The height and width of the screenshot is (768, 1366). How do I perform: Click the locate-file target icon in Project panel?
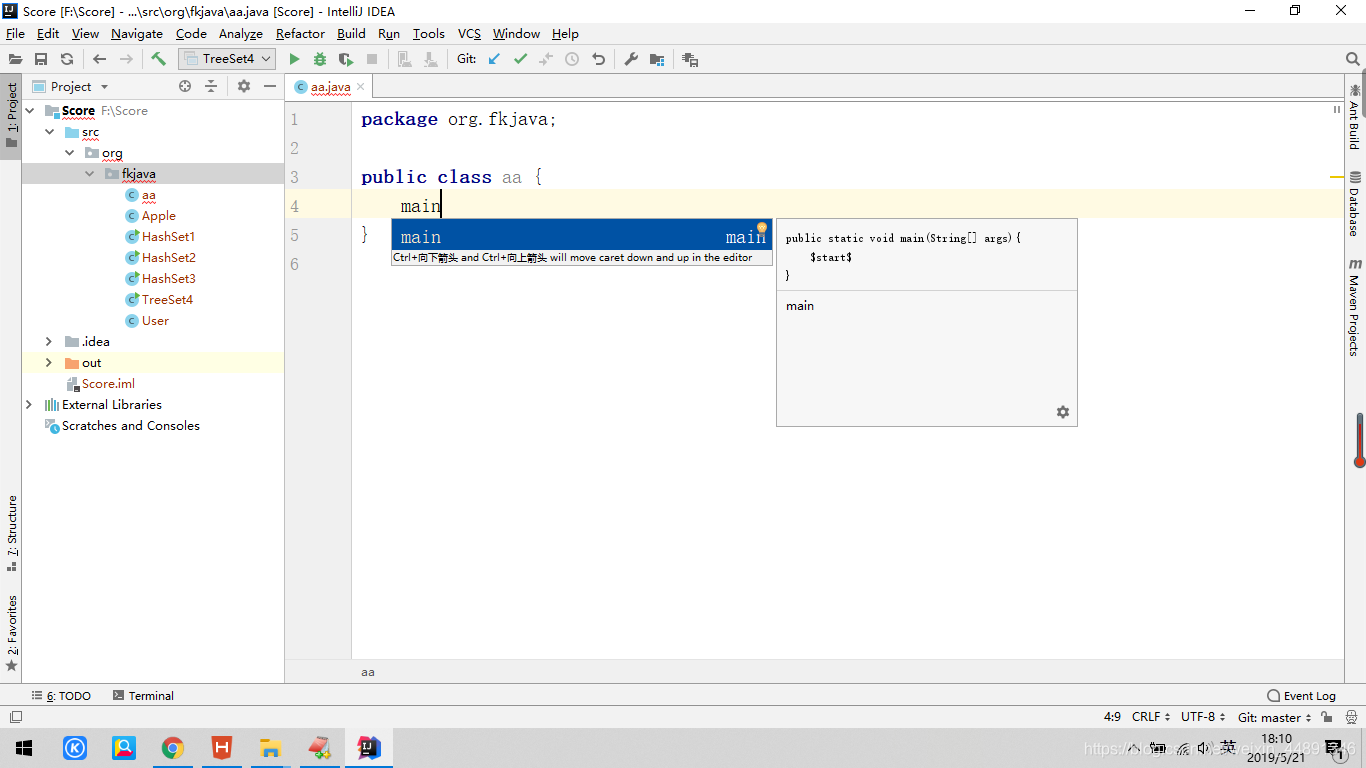[185, 86]
